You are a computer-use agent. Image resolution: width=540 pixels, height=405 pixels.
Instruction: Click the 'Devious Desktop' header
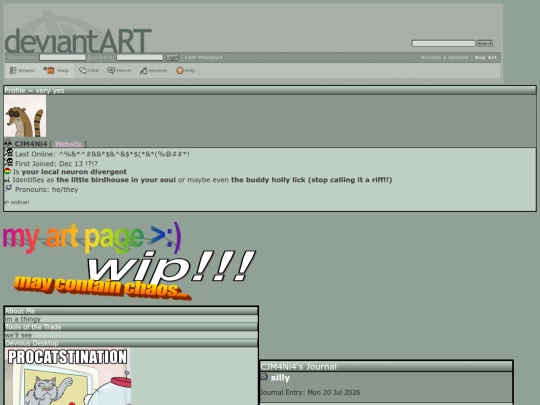click(x=131, y=343)
